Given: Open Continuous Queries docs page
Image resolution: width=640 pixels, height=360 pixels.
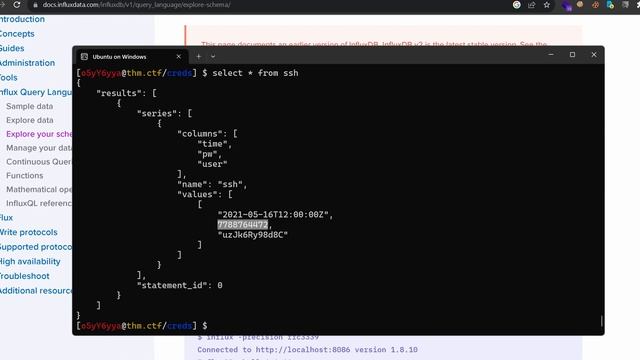Looking at the screenshot, I should [39, 162].
